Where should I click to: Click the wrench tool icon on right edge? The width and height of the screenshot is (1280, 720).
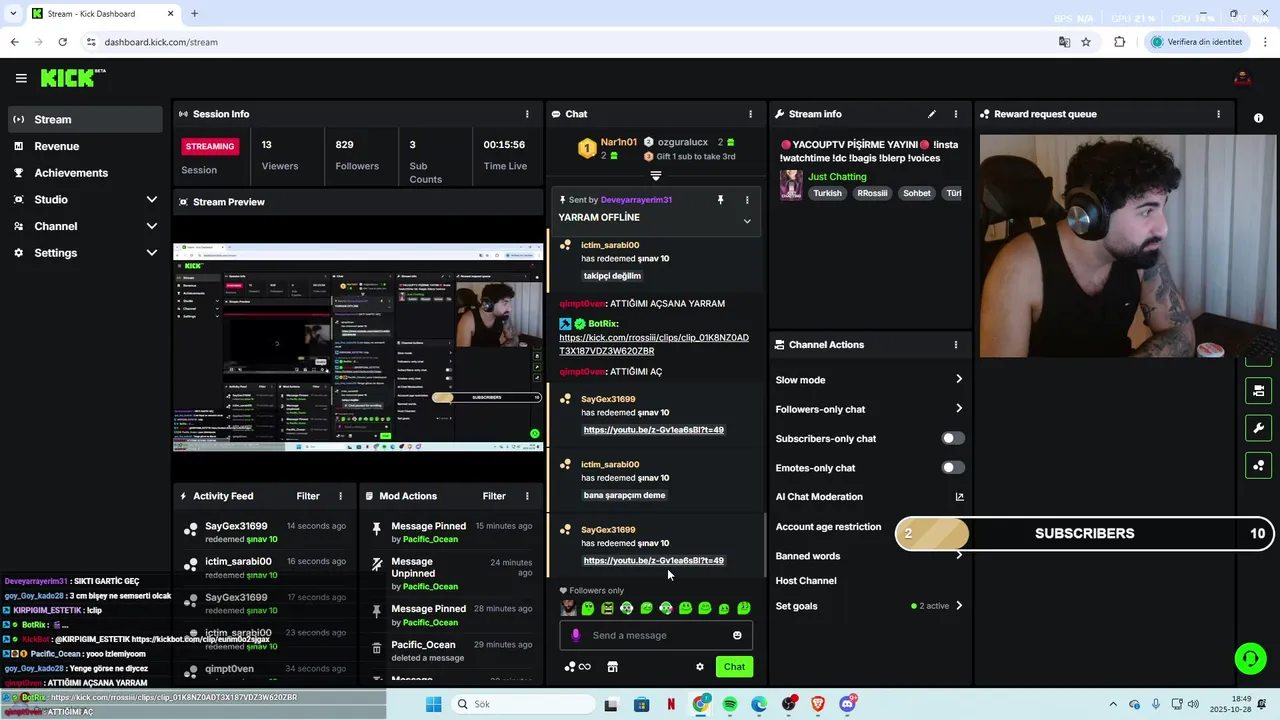click(x=1258, y=428)
